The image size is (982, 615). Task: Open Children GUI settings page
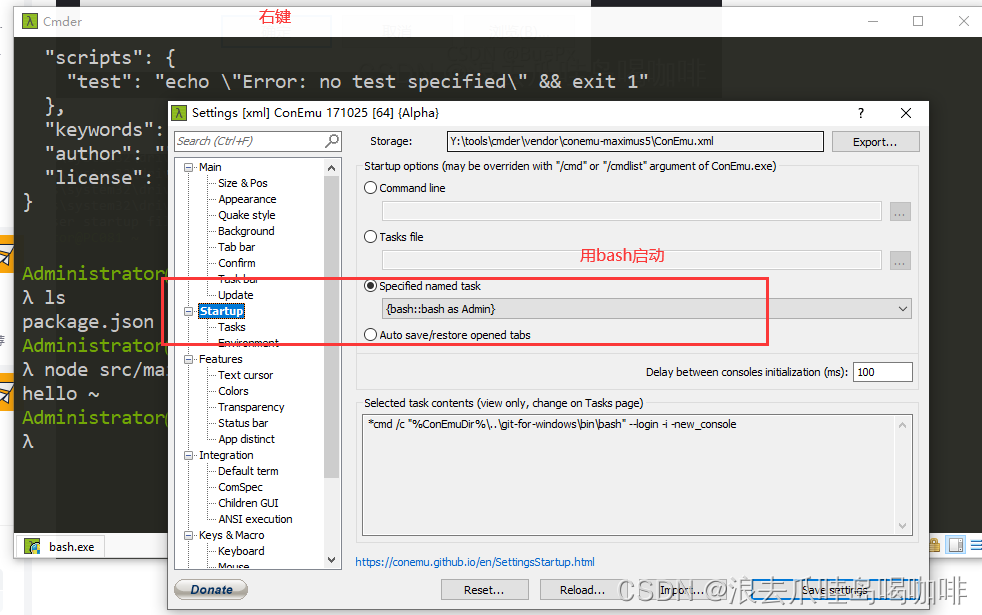tap(248, 503)
